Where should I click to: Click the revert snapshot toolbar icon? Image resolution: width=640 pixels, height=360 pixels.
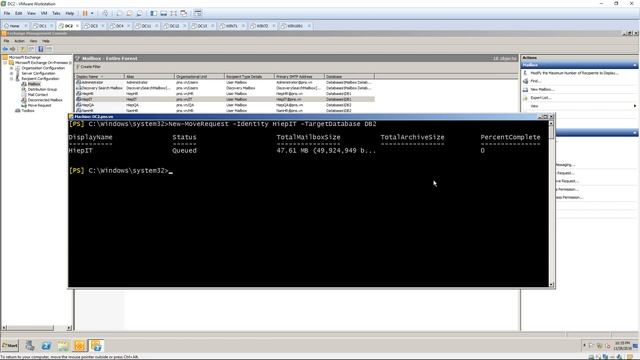[129, 13]
